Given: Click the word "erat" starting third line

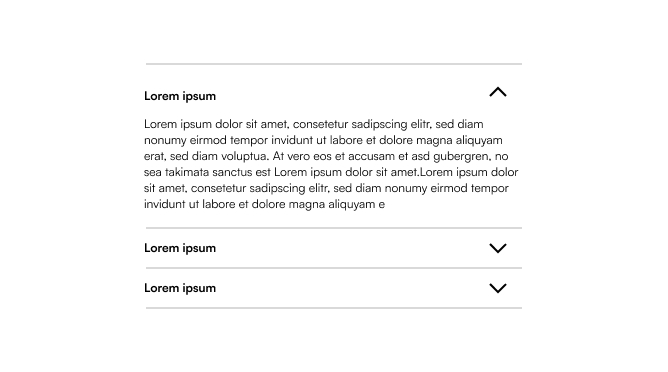Looking at the screenshot, I should [153, 156].
